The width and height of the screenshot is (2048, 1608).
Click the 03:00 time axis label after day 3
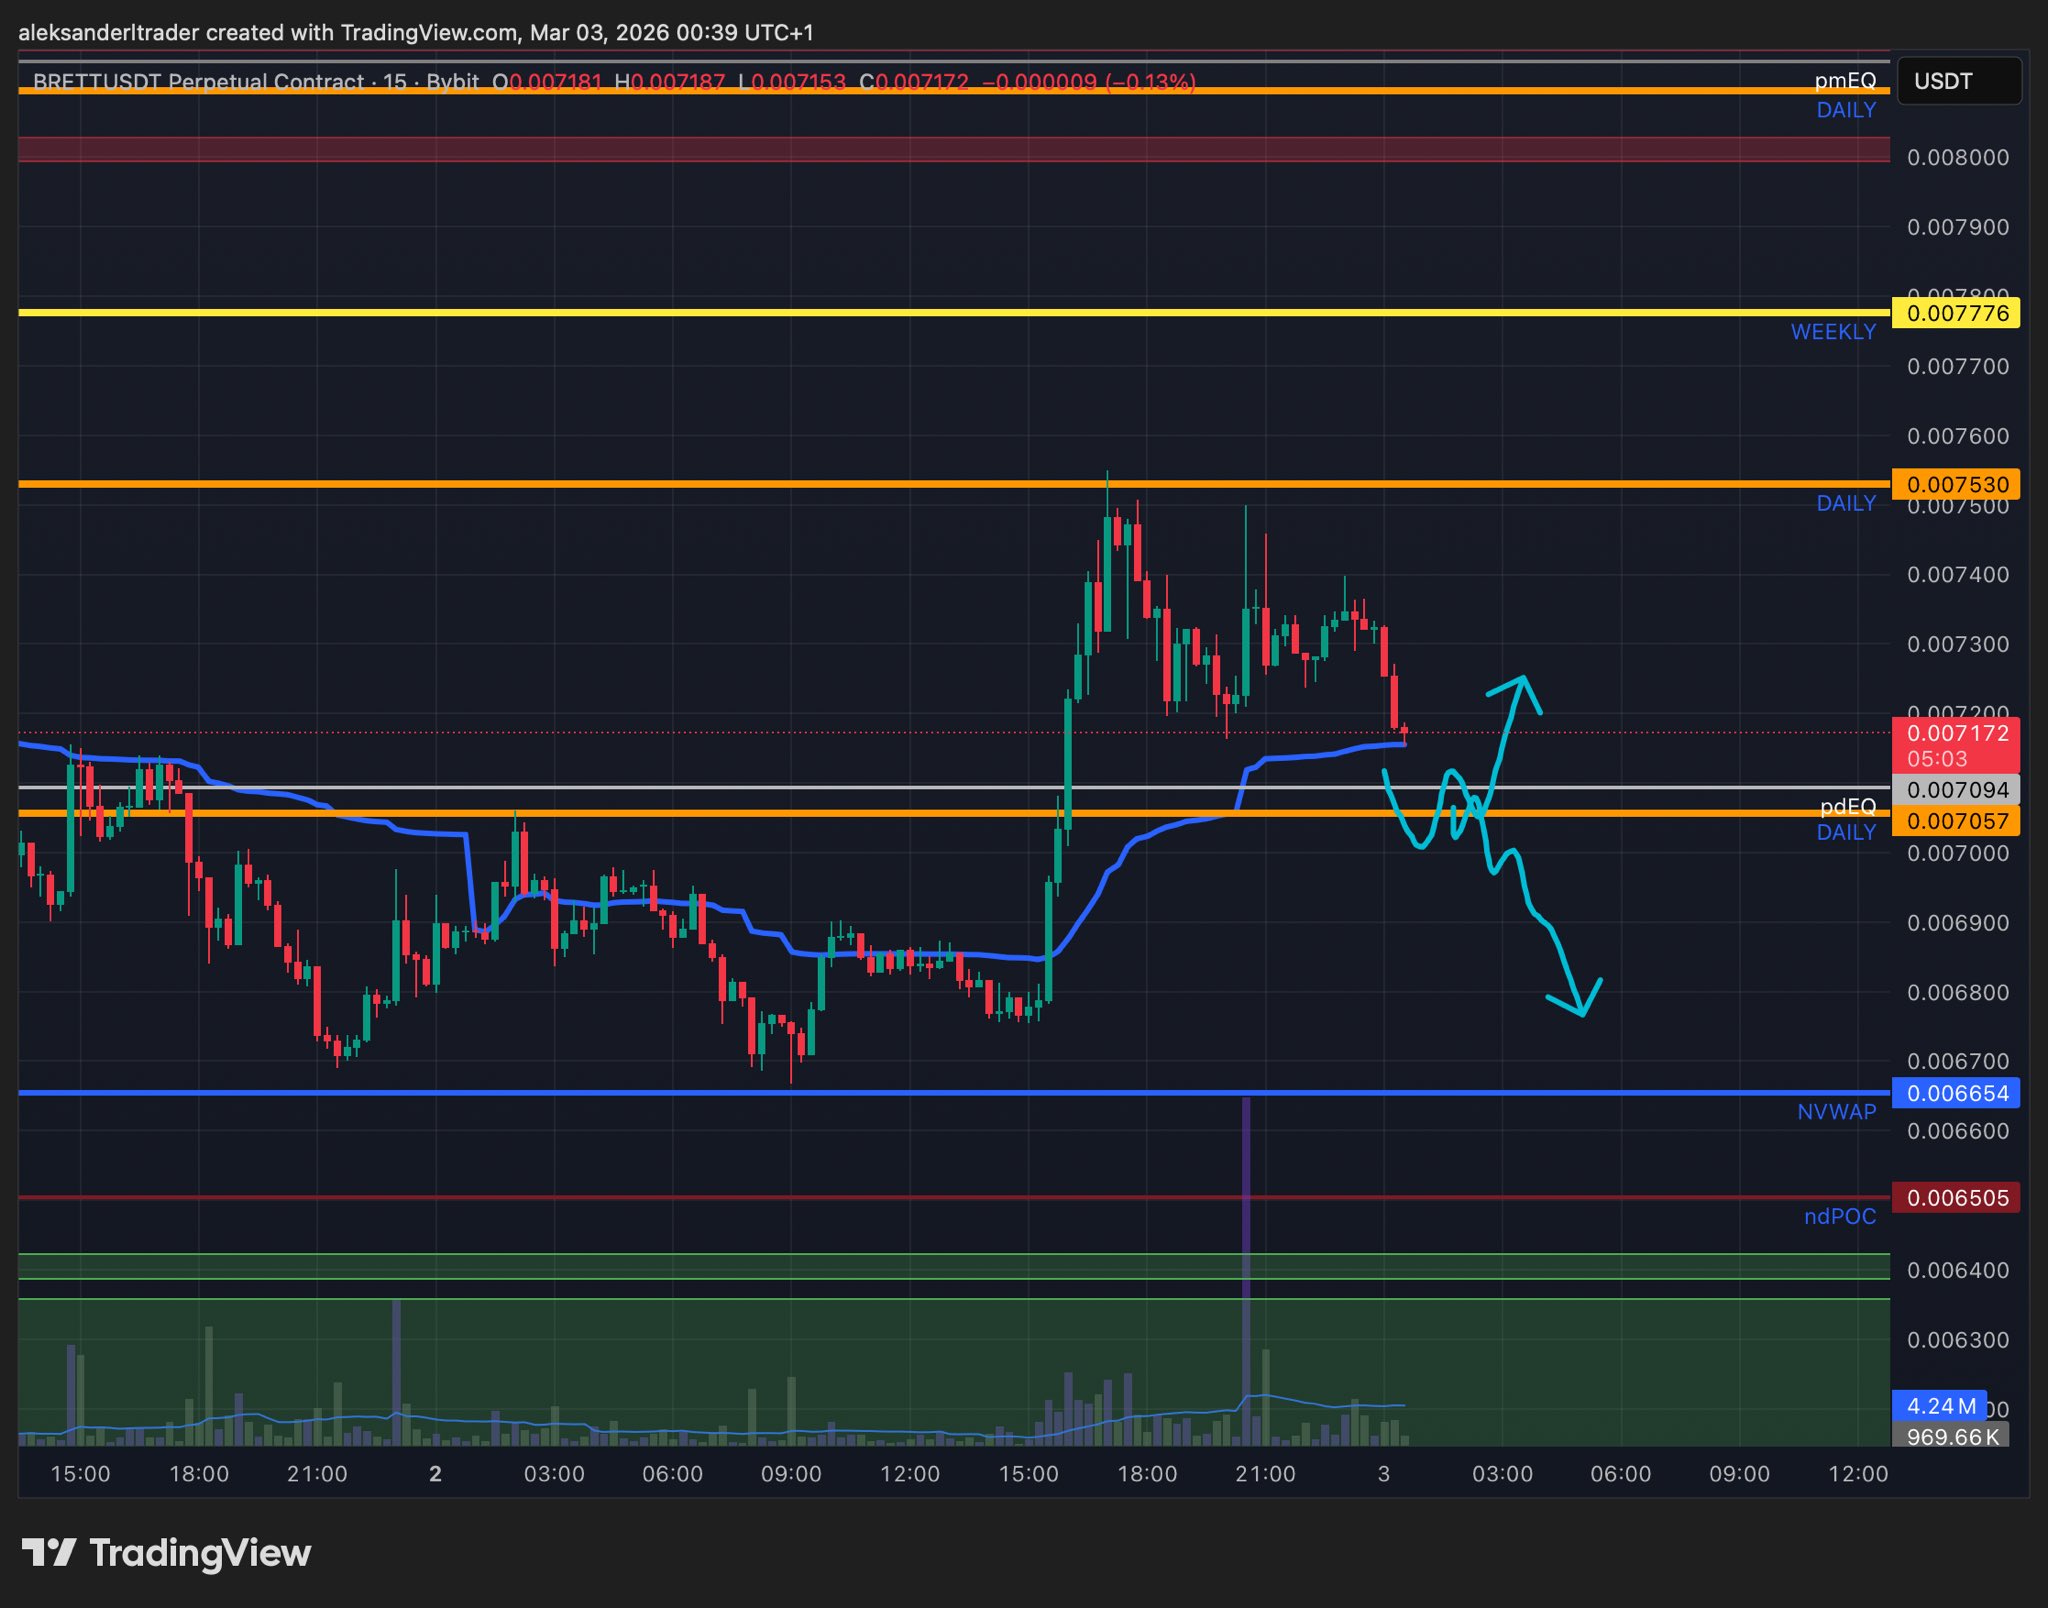tap(1502, 1474)
